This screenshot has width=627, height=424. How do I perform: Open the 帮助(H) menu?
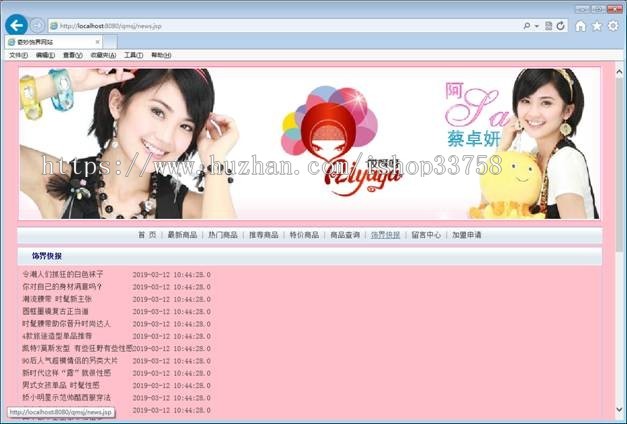(161, 55)
